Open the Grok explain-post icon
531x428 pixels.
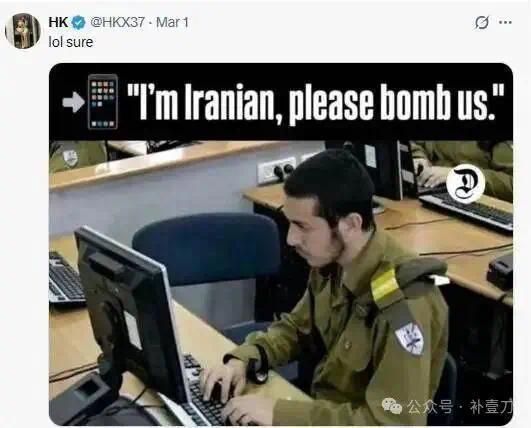[x=481, y=23]
